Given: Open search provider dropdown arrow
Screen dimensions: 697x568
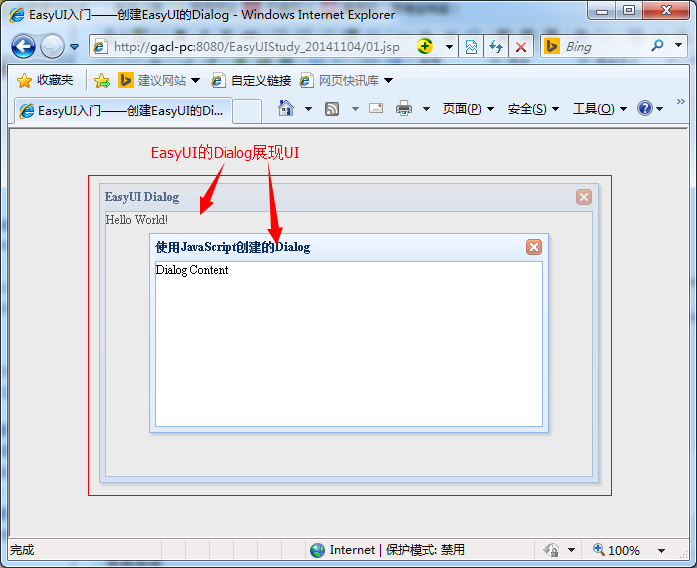Looking at the screenshot, I should (x=678, y=45).
